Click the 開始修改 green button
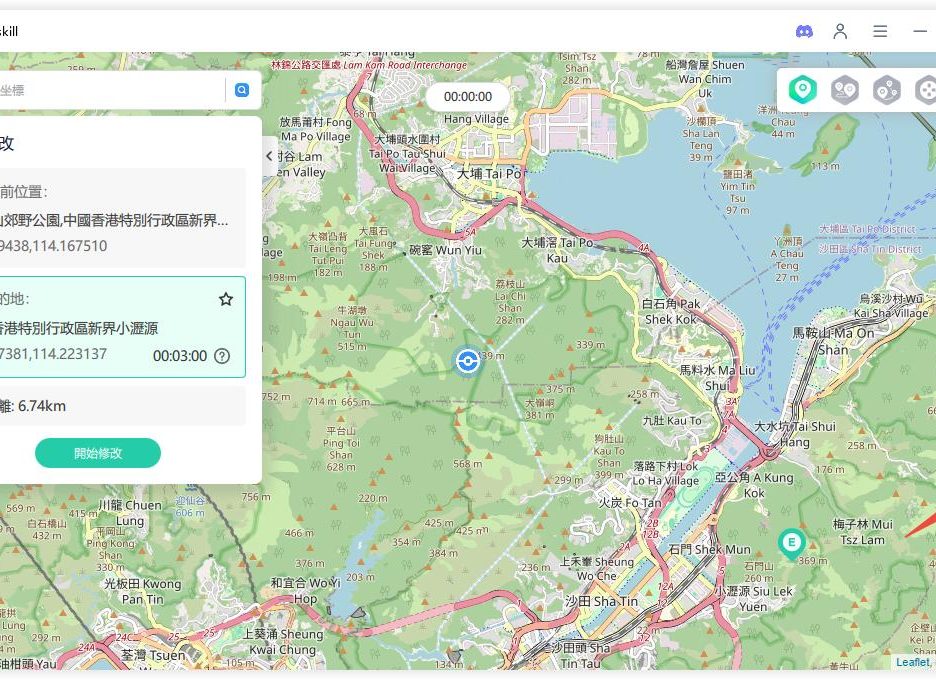936x680 pixels. pyautogui.click(x=98, y=453)
